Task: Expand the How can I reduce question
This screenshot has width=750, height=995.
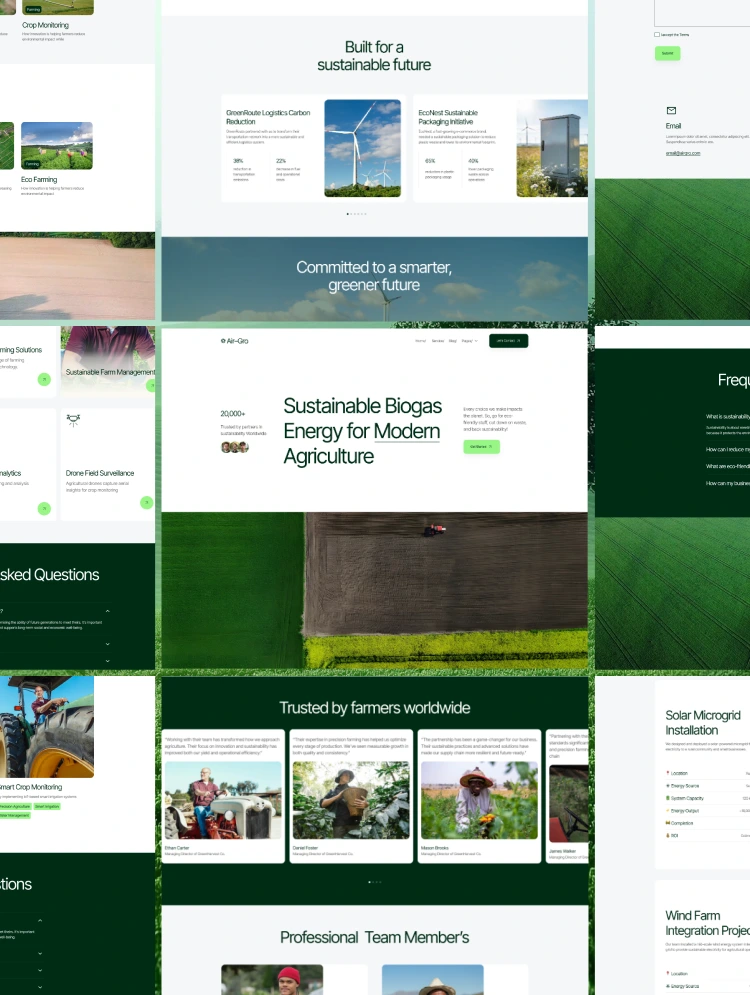Action: click(x=728, y=449)
